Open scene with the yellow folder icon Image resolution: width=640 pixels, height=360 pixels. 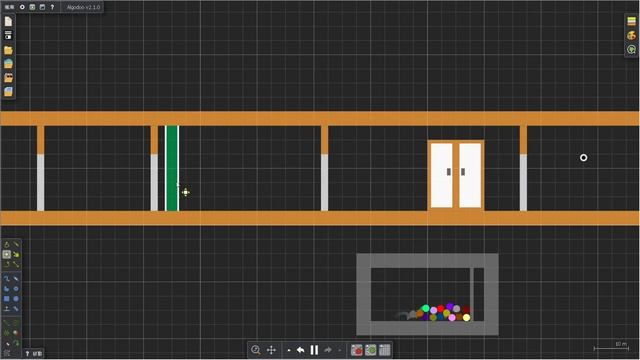[x=8, y=50]
